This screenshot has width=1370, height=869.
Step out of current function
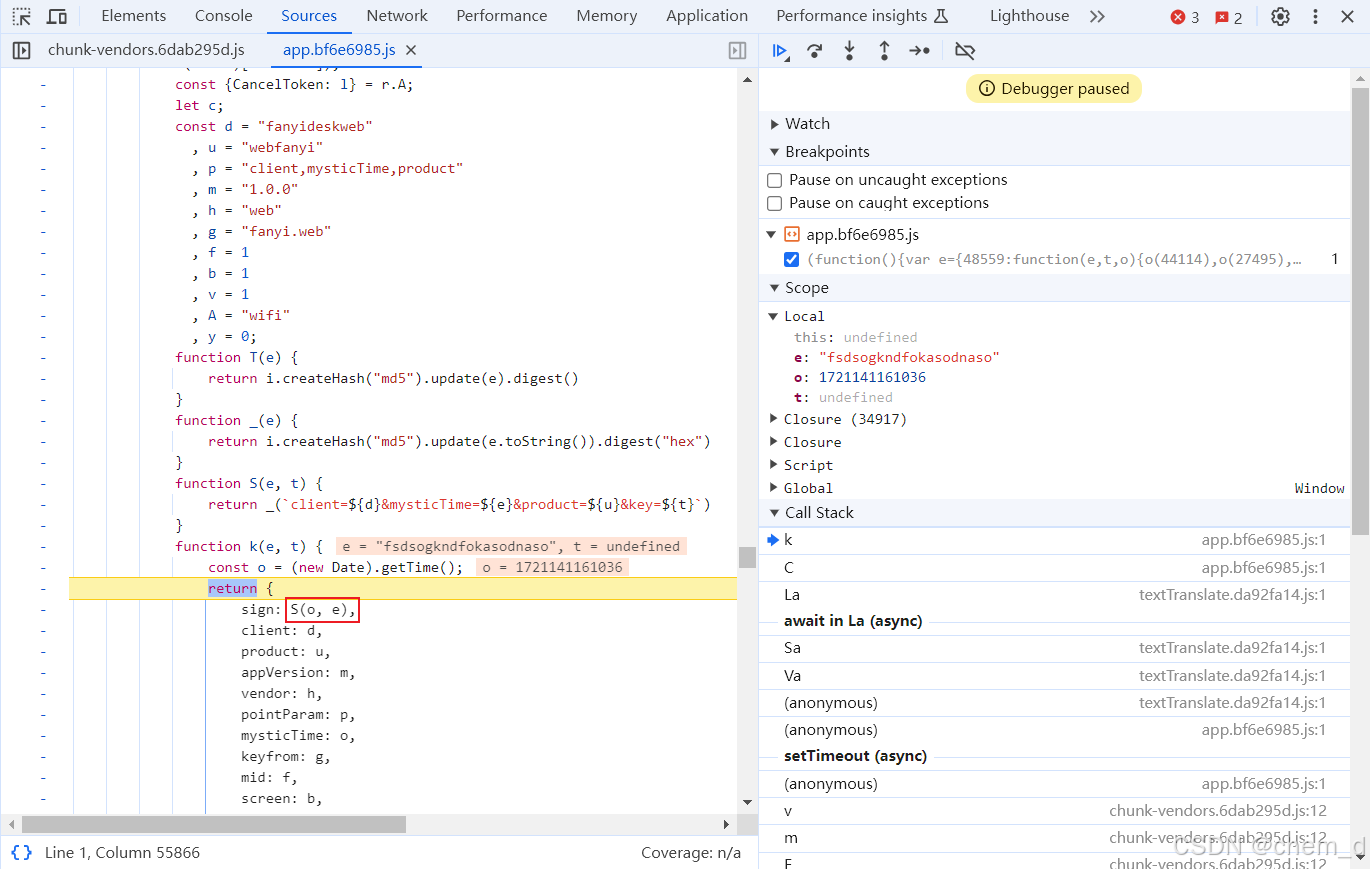coord(884,51)
